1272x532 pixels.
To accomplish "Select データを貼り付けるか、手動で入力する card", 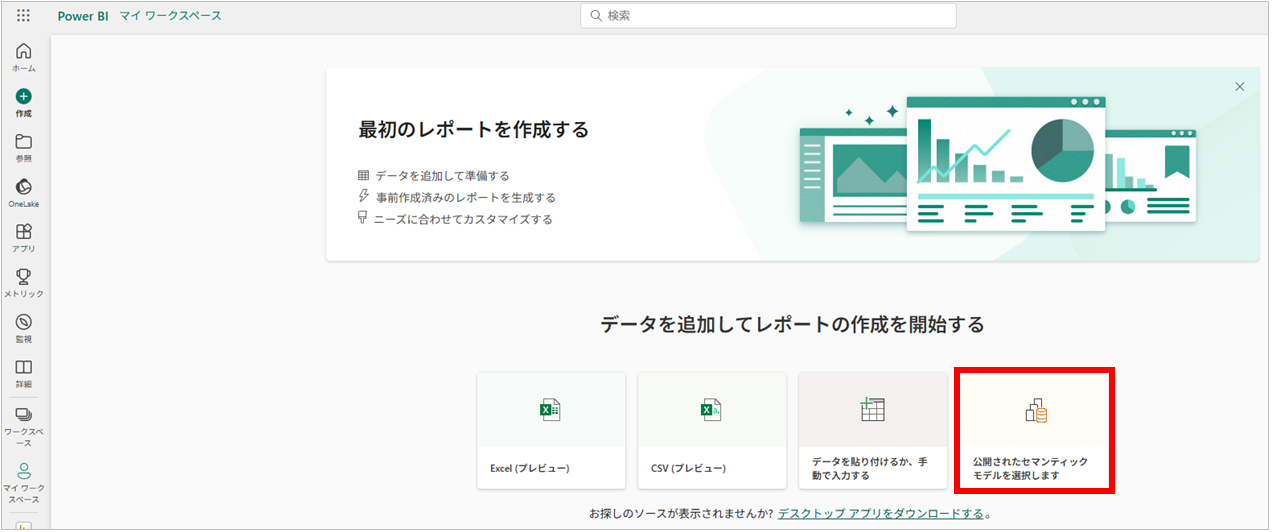I will tap(873, 431).
